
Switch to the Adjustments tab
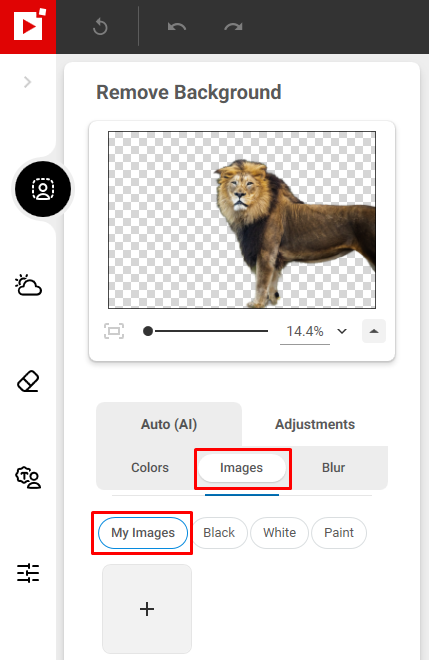[x=315, y=424]
